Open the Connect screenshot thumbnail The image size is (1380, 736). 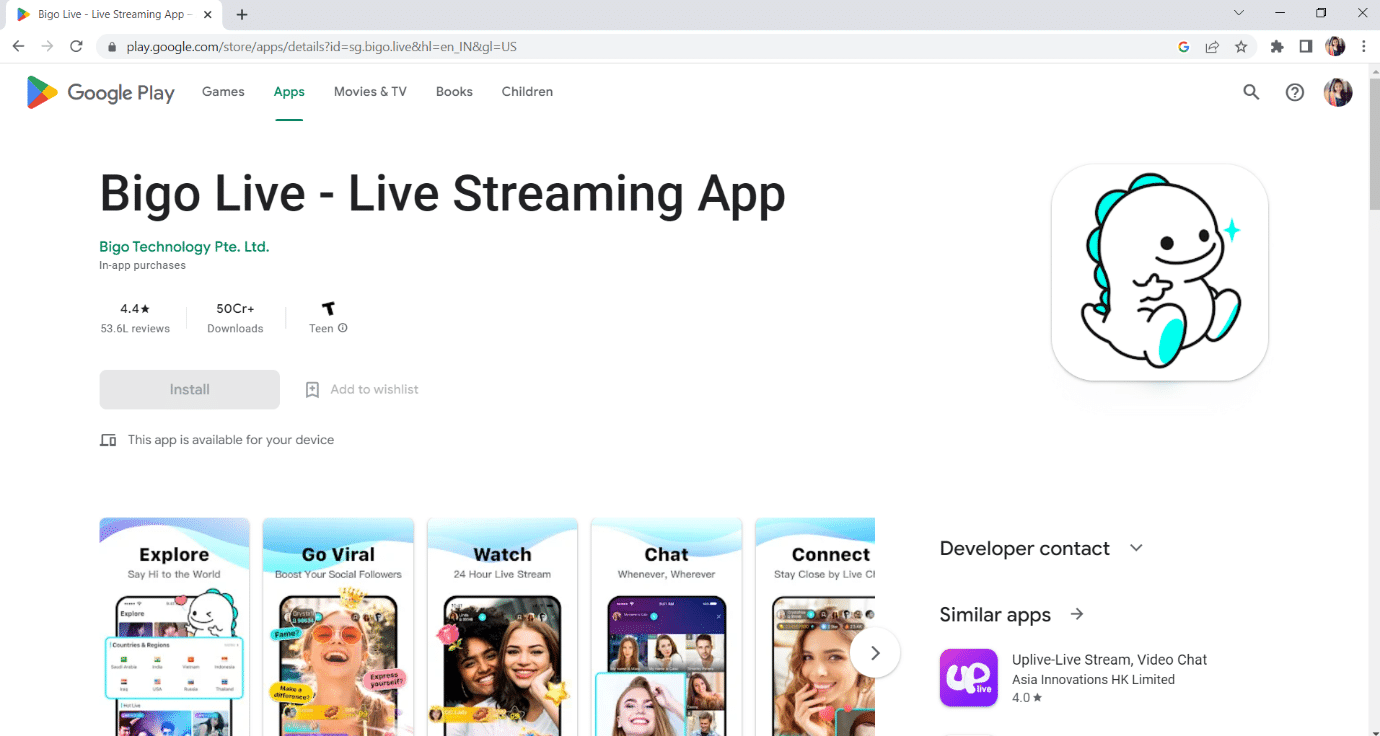[815, 627]
